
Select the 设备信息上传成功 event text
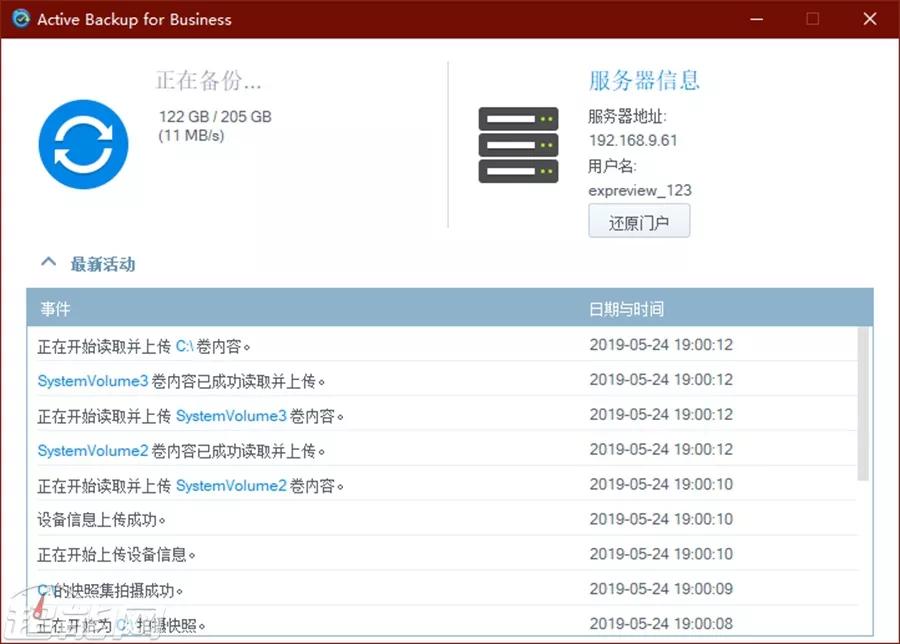[102, 520]
